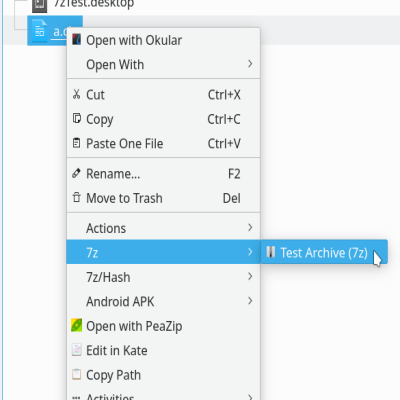Expand the Actions submenu arrow
Viewport: 400px width, 400px height.
[x=250, y=228]
